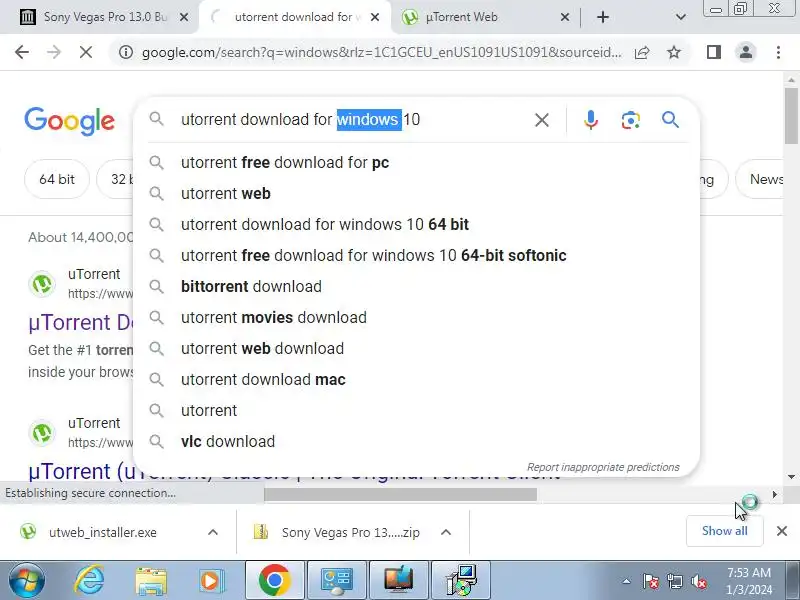800x600 pixels.
Task: Click the horizontal scrollbar thumb
Action: coord(400,494)
